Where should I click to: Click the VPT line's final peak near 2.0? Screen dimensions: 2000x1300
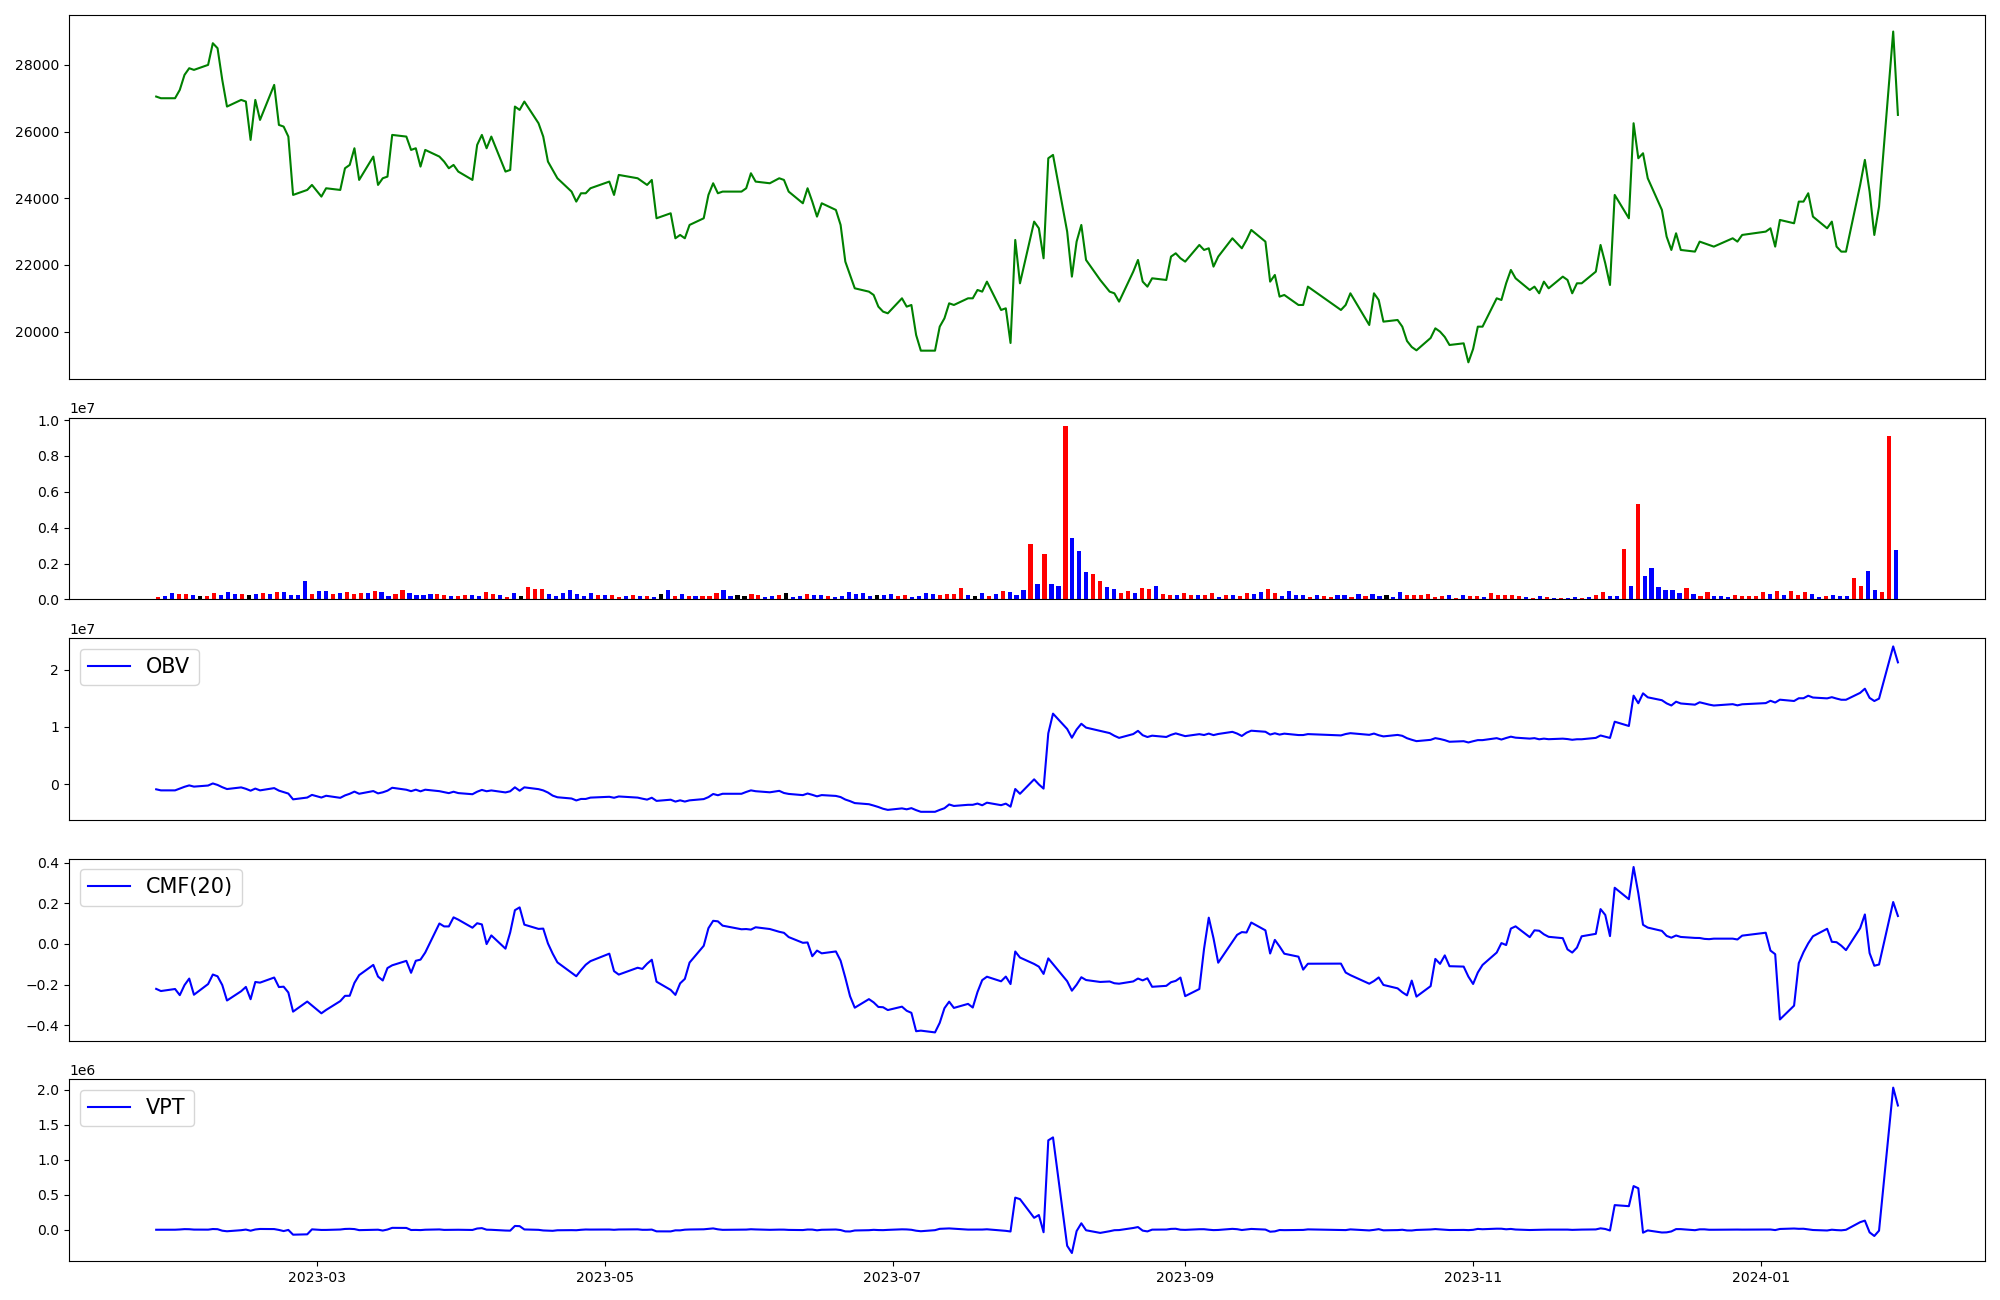pos(1893,1088)
